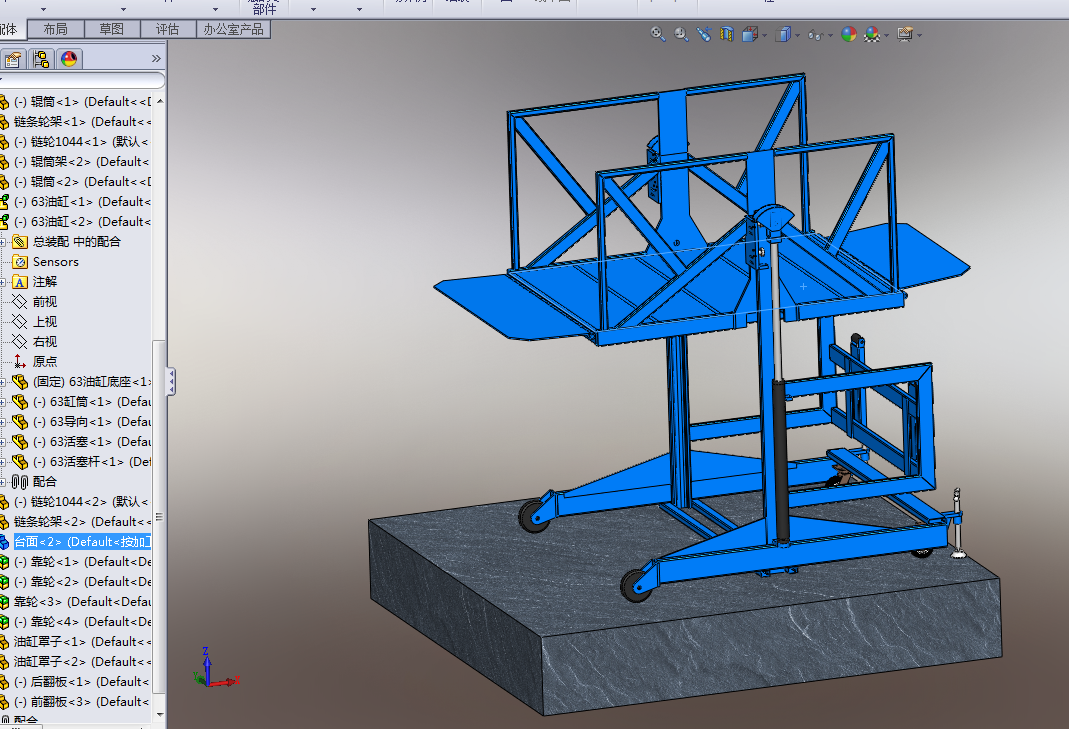Image resolution: width=1069 pixels, height=729 pixels.
Task: Click the tree scrollbar down arrow
Action: 160,715
